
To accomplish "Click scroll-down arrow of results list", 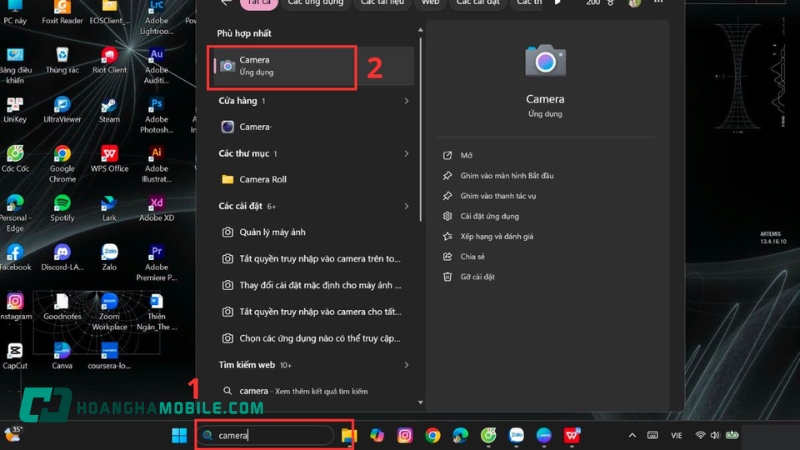I will 420,403.
